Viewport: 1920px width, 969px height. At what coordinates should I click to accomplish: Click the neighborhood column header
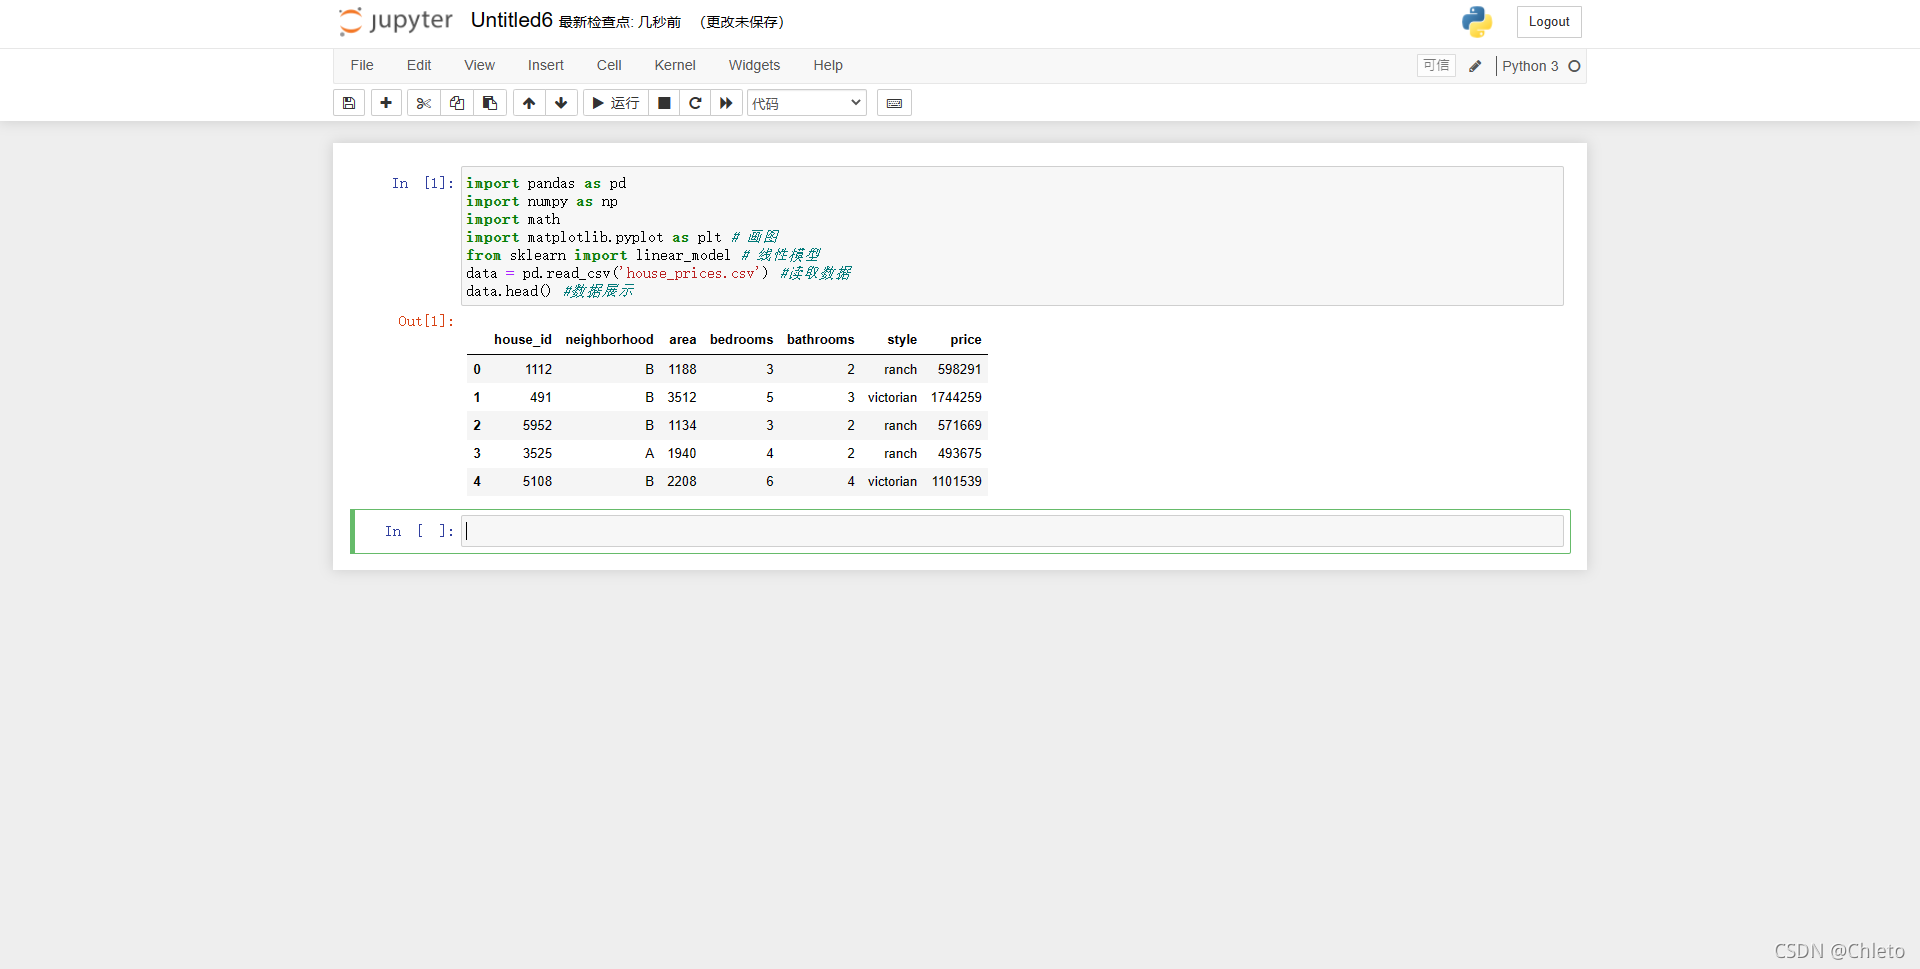pyautogui.click(x=609, y=339)
